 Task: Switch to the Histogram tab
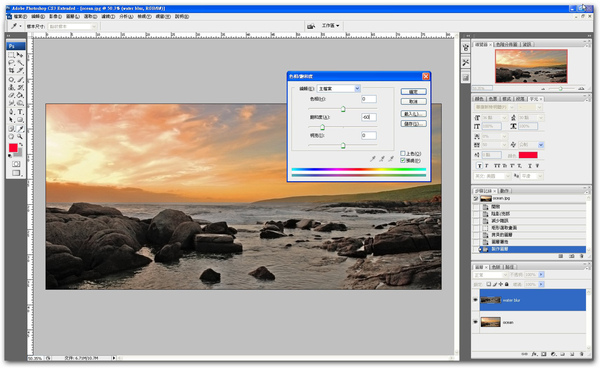click(507, 44)
